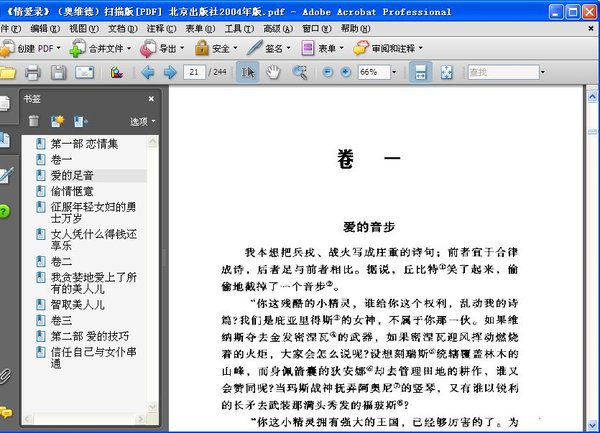Click the page number input field
The width and height of the screenshot is (600, 433).
point(195,73)
